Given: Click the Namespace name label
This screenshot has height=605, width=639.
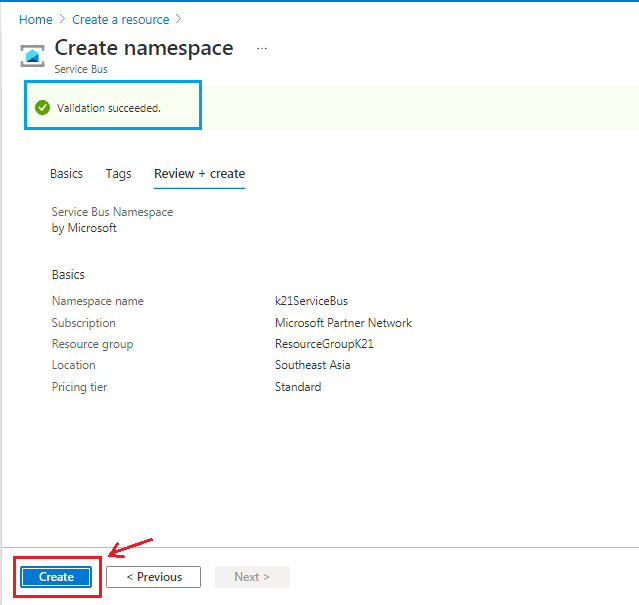Looking at the screenshot, I should (x=98, y=301).
